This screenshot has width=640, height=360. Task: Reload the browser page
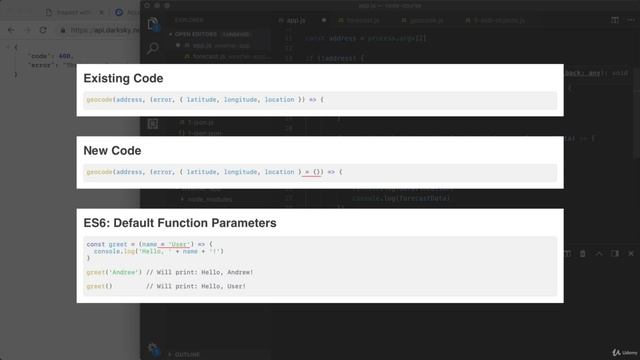(x=43, y=30)
